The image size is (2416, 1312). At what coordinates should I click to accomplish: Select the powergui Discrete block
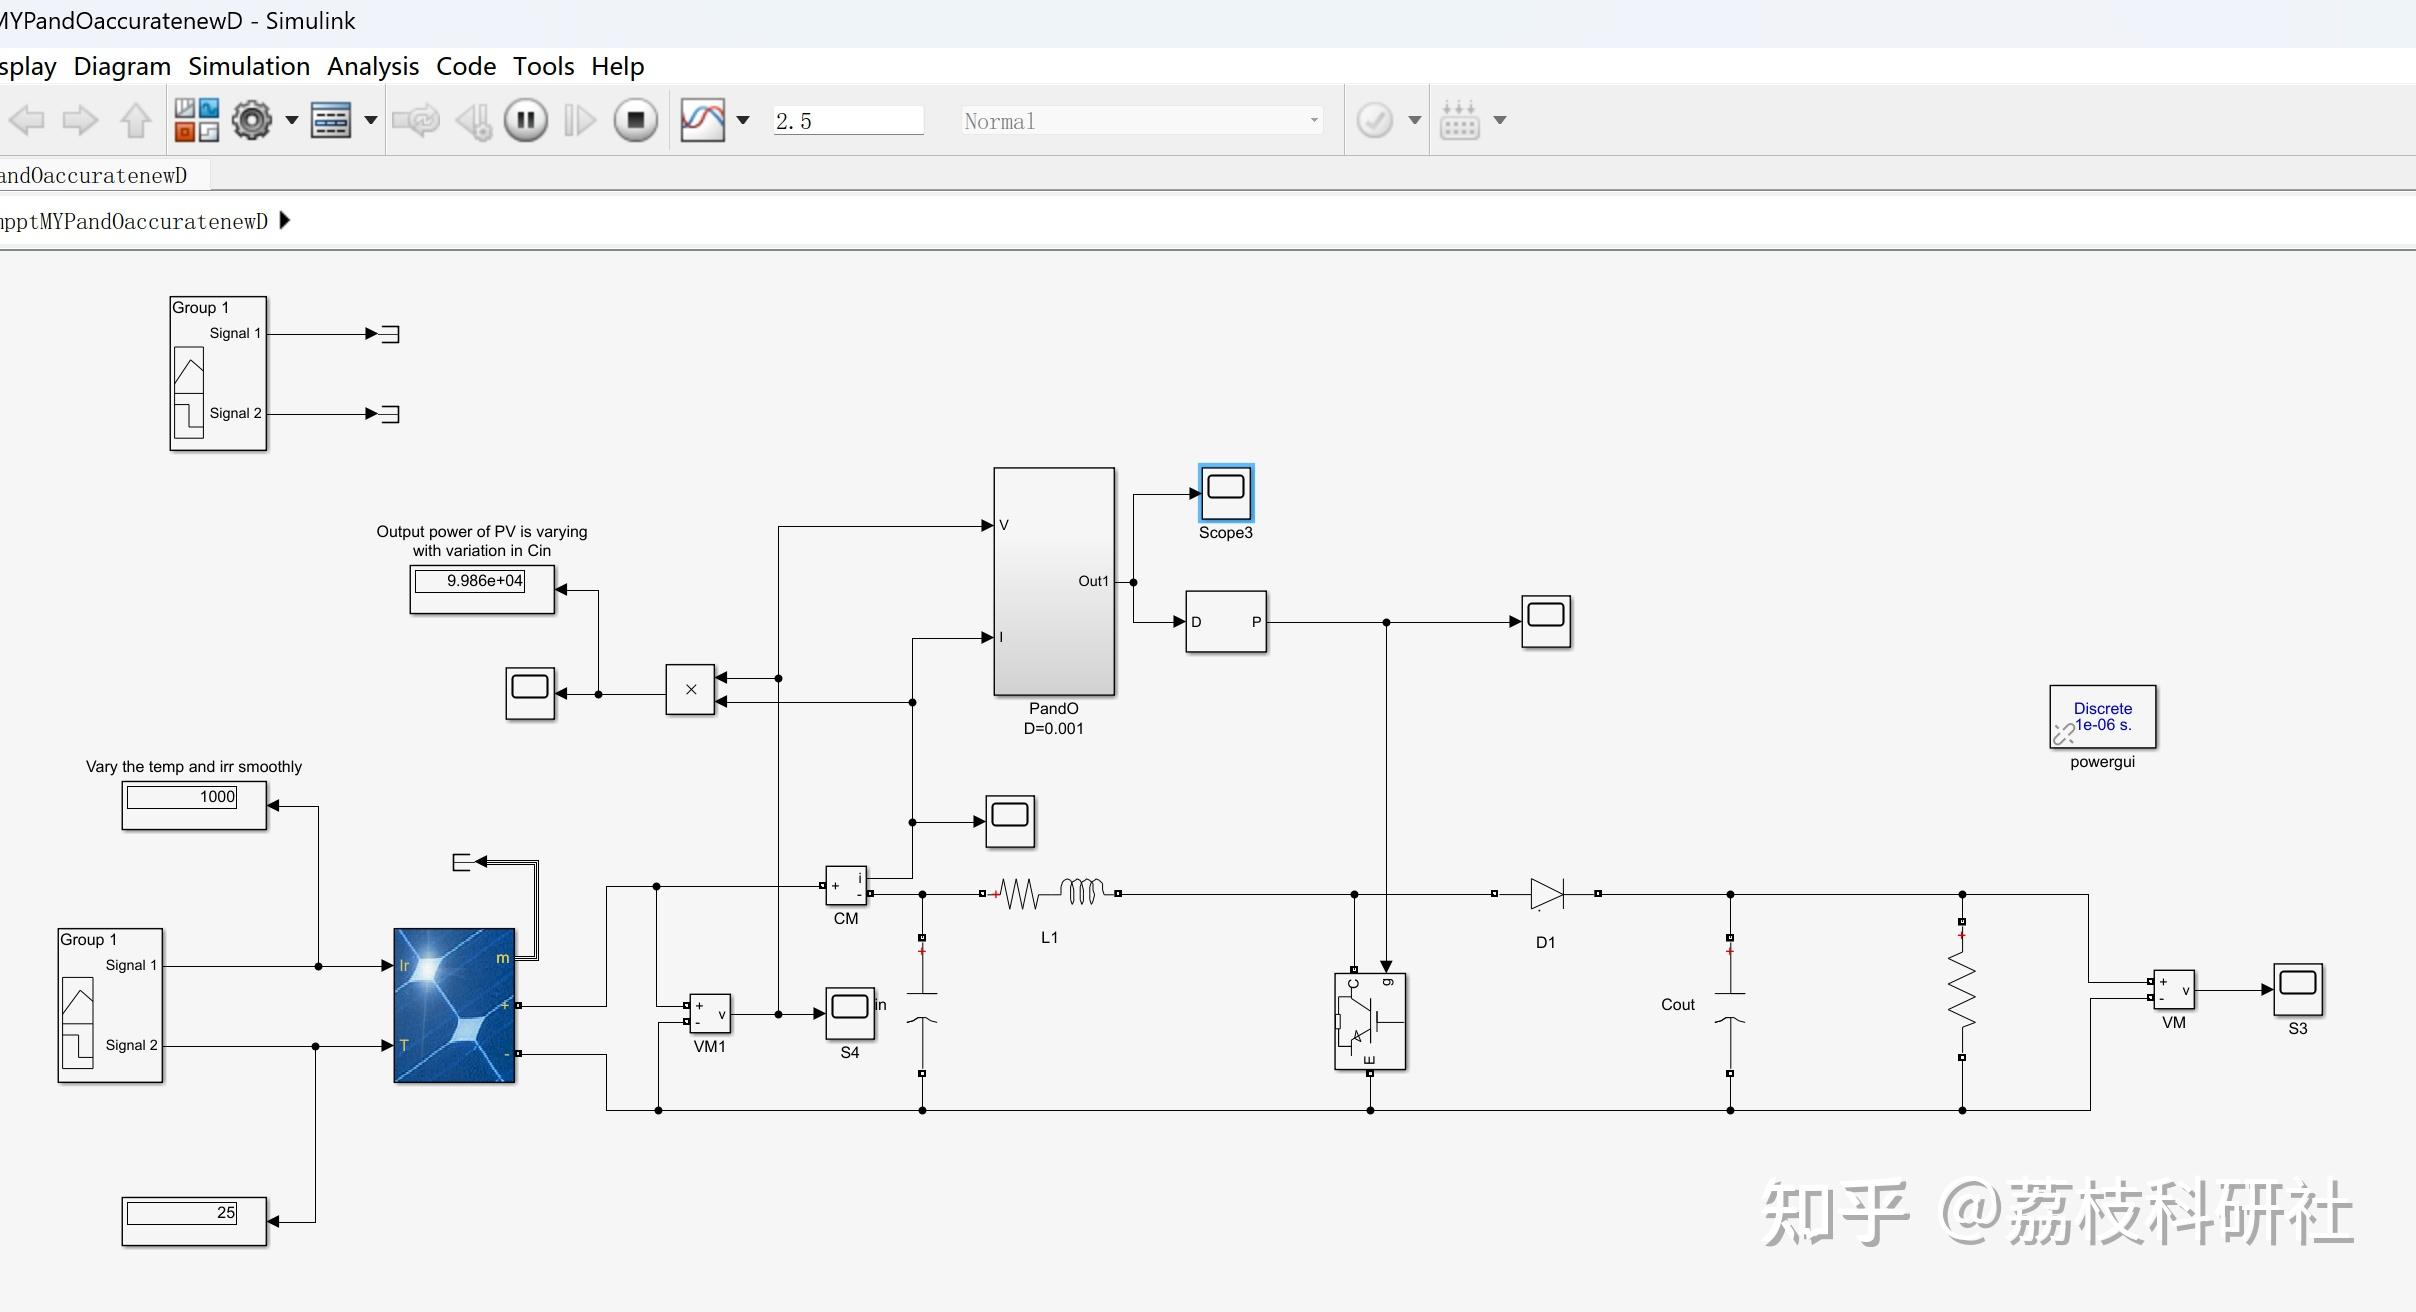pyautogui.click(x=2102, y=716)
